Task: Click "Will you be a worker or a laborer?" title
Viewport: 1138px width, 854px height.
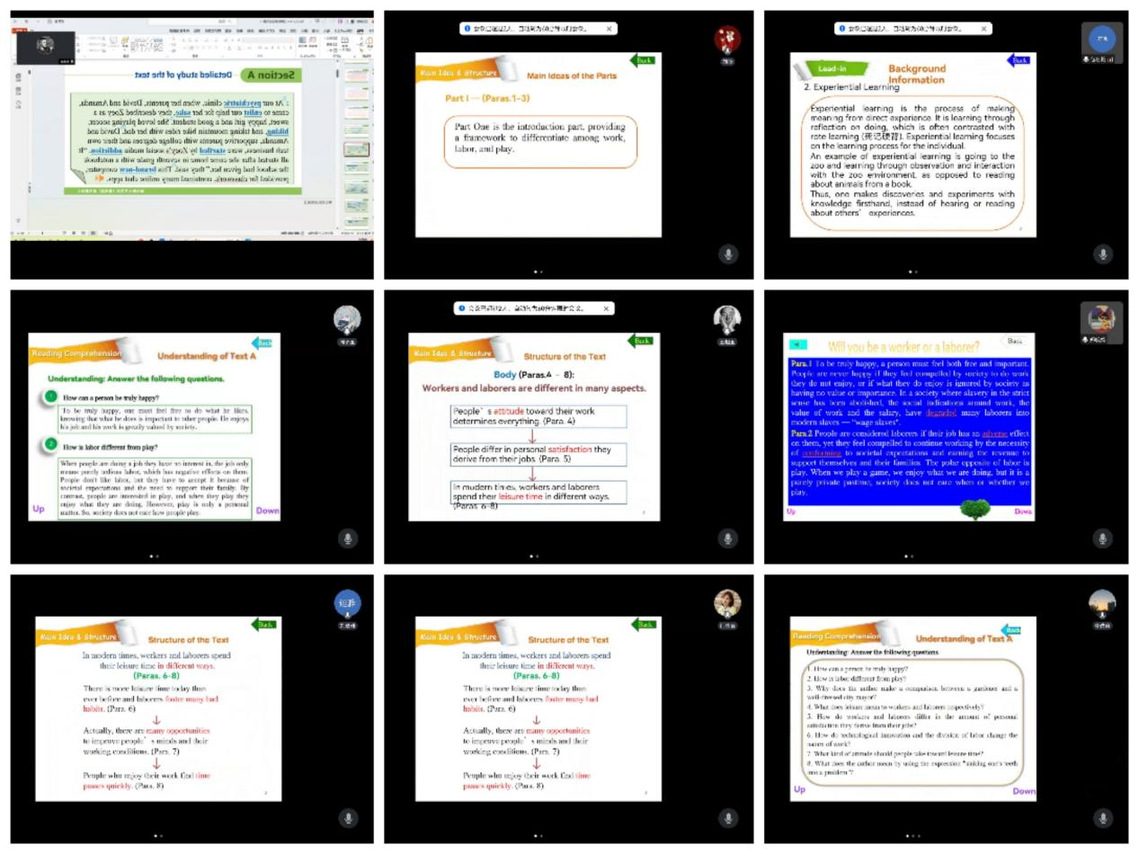Action: pos(904,347)
